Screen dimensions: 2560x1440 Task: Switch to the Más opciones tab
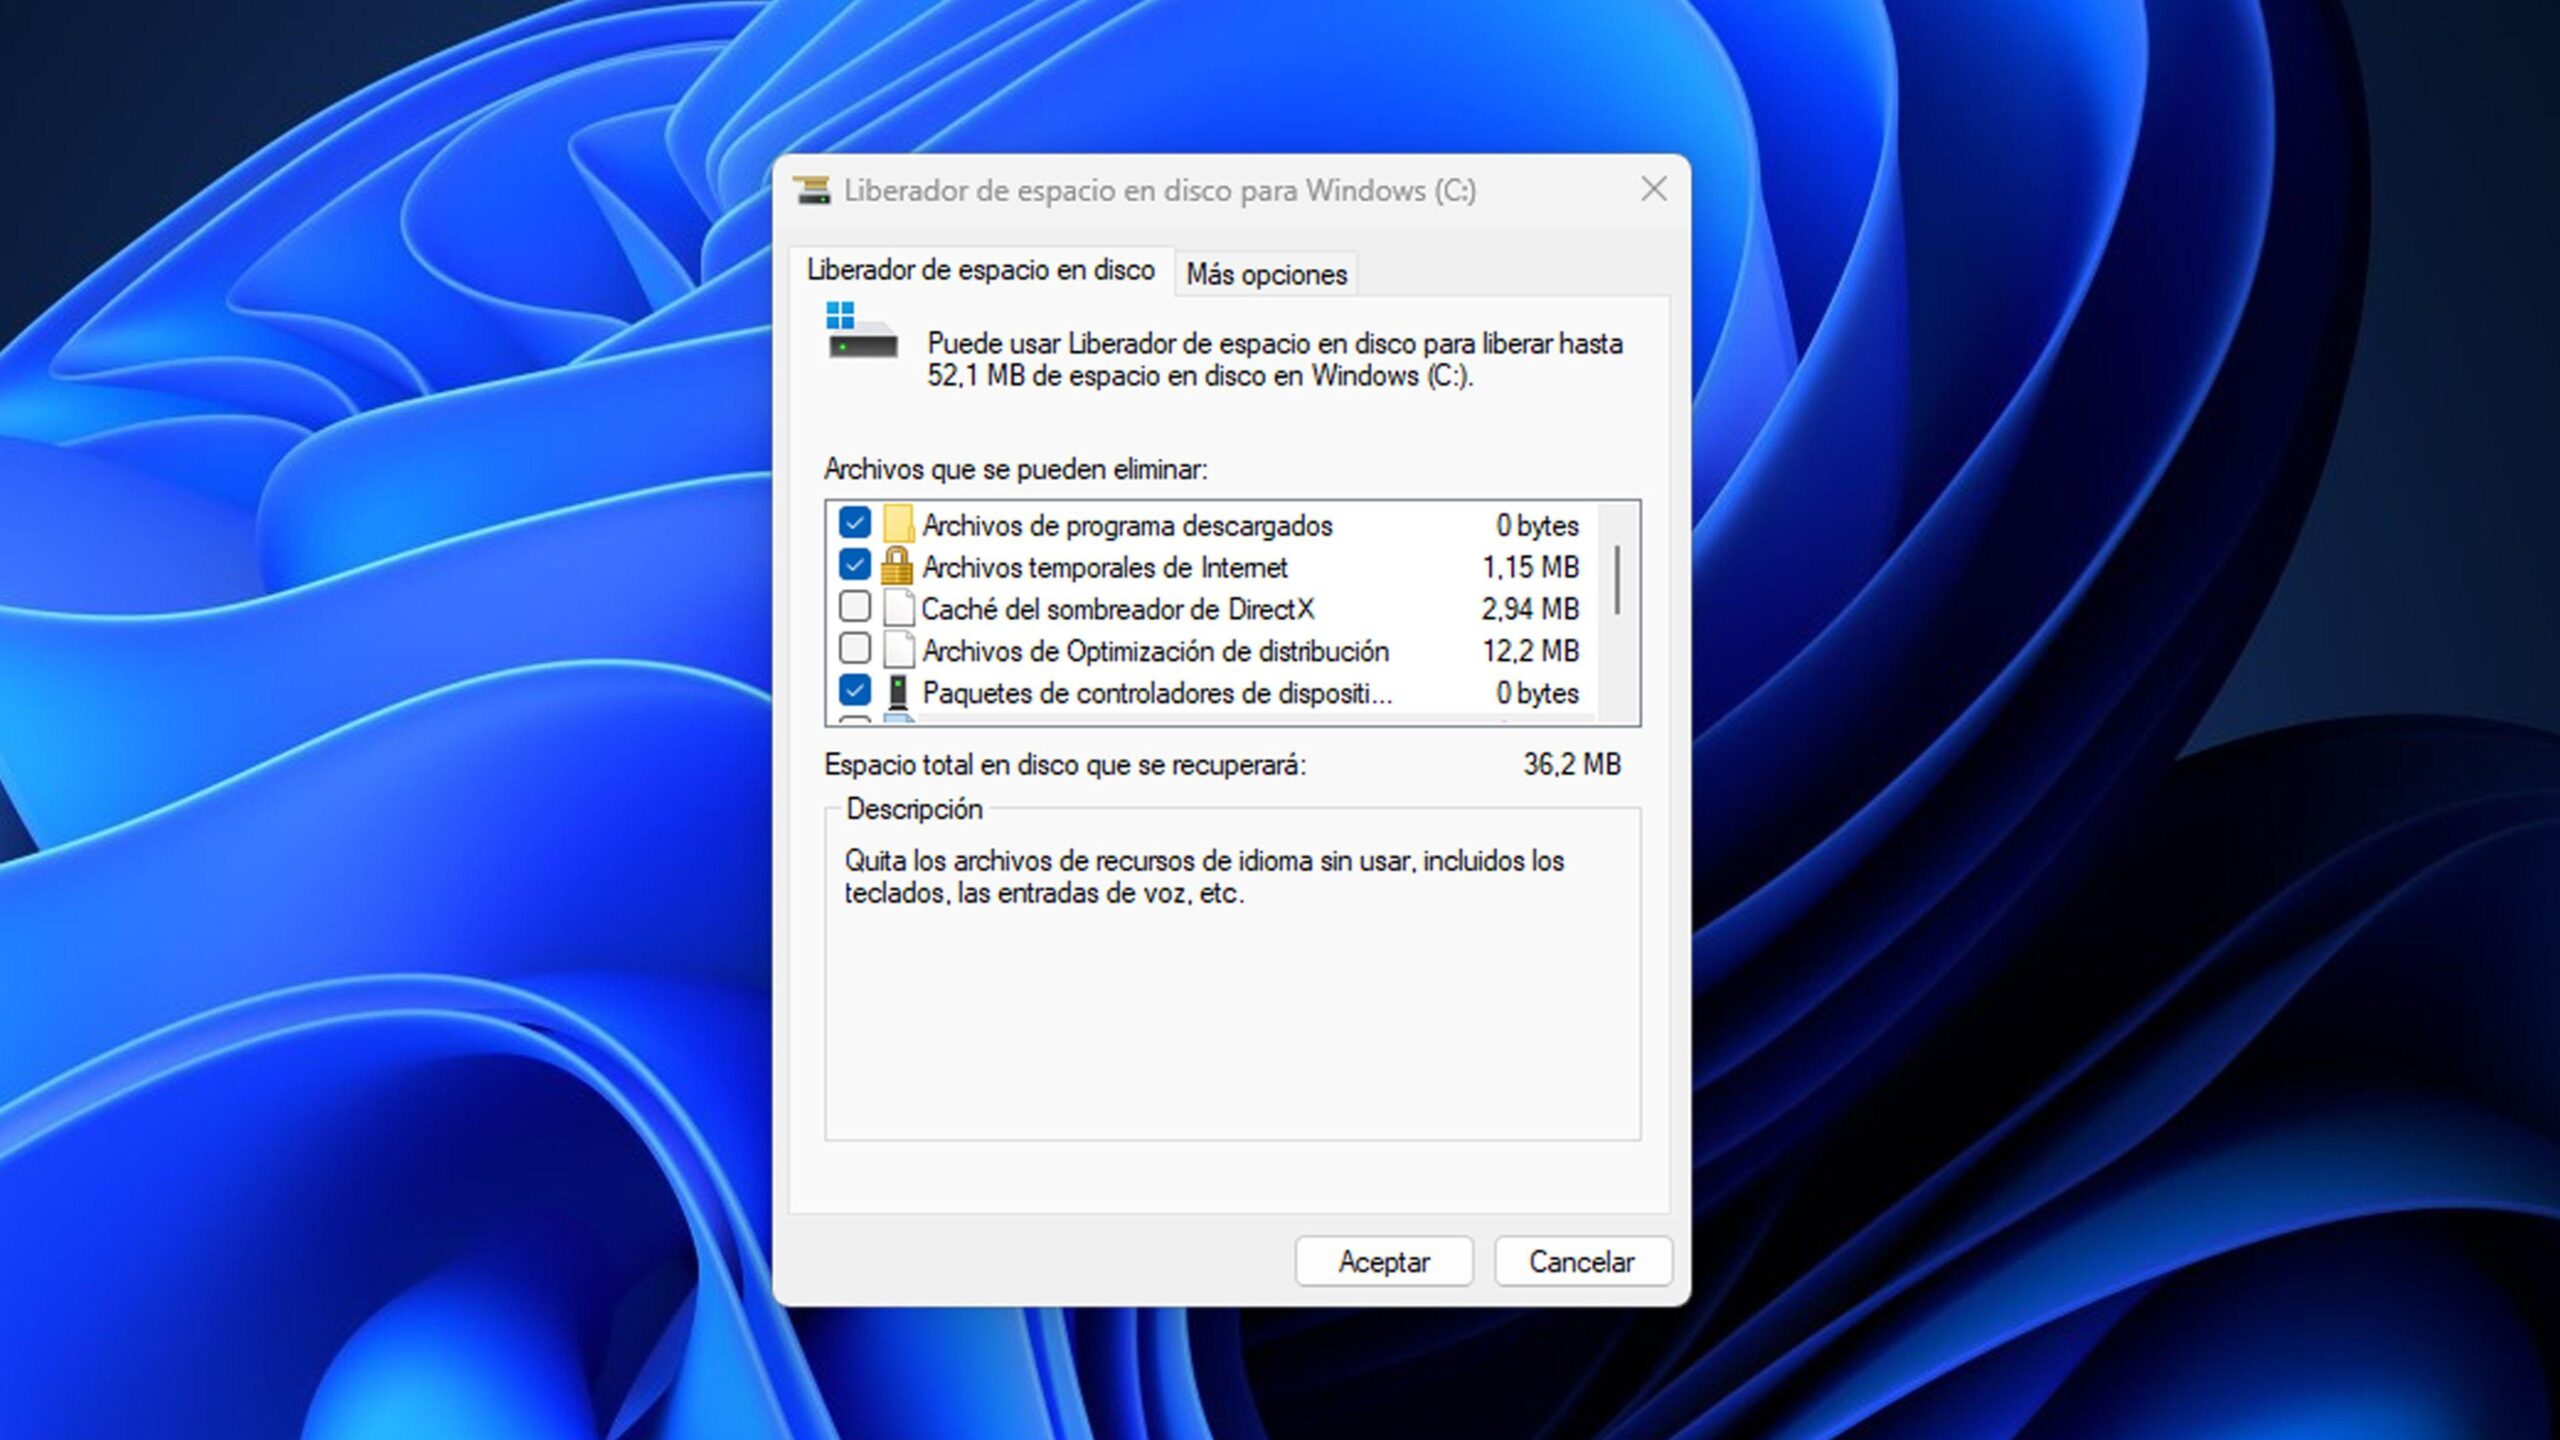point(1265,272)
